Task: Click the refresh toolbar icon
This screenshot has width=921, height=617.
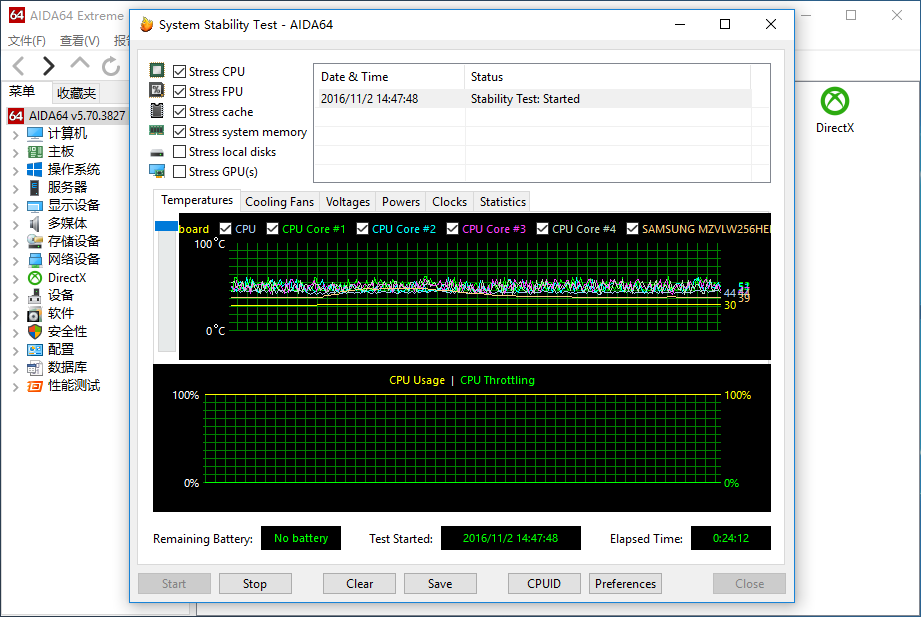Action: (111, 66)
